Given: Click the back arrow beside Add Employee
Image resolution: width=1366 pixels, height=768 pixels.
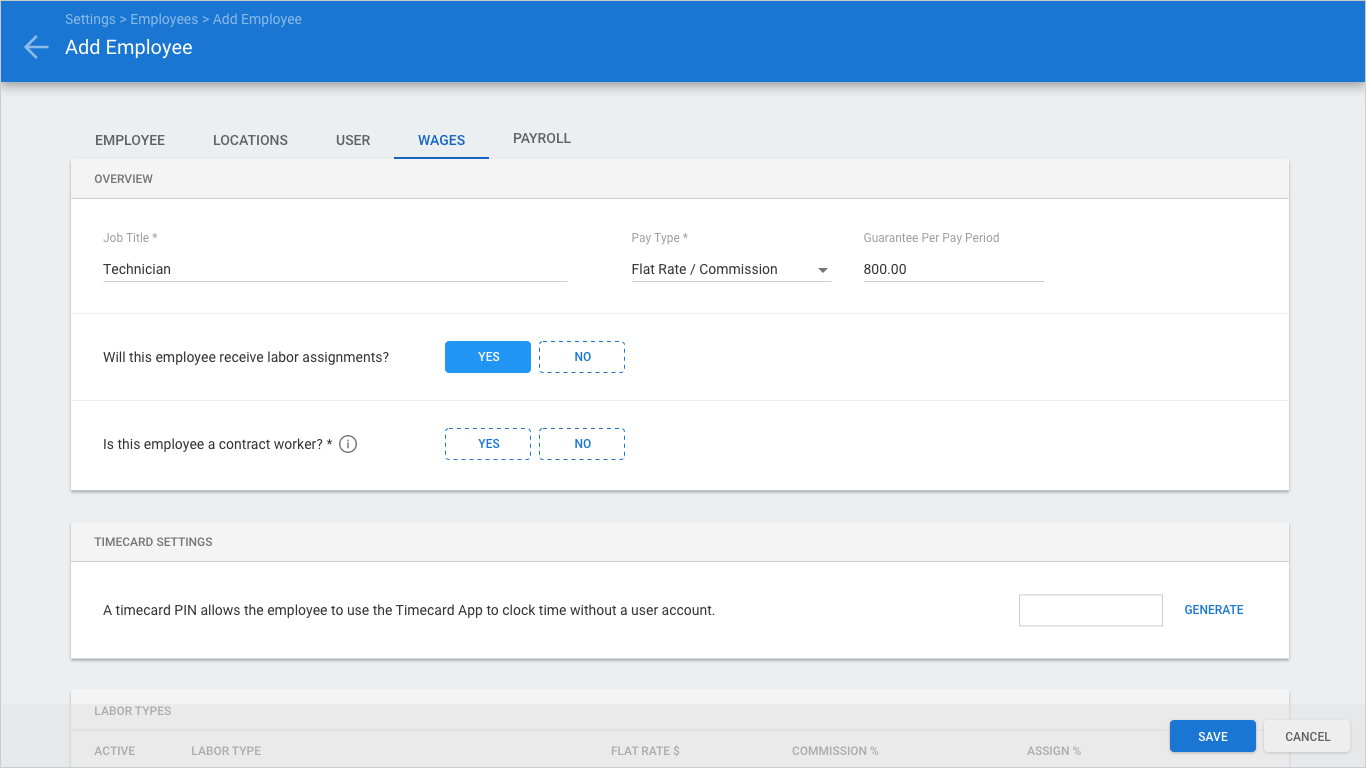Looking at the screenshot, I should pos(36,47).
